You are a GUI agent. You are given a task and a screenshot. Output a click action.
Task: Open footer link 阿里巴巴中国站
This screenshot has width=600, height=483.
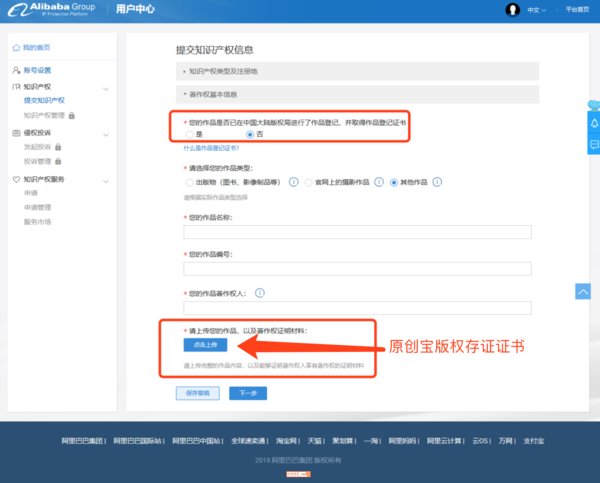coord(196,441)
